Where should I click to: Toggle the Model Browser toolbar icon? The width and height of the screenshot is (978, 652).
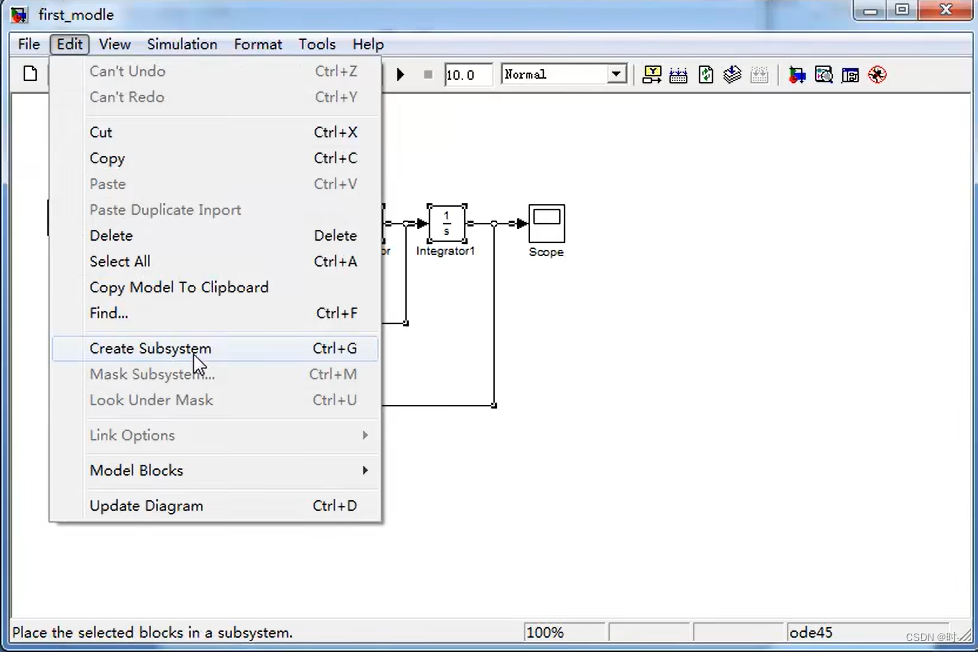tap(850, 74)
